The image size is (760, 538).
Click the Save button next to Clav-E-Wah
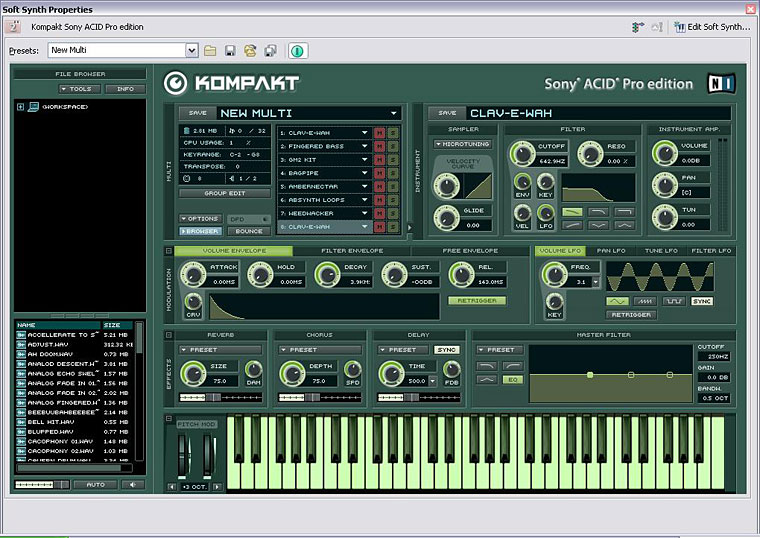[447, 113]
